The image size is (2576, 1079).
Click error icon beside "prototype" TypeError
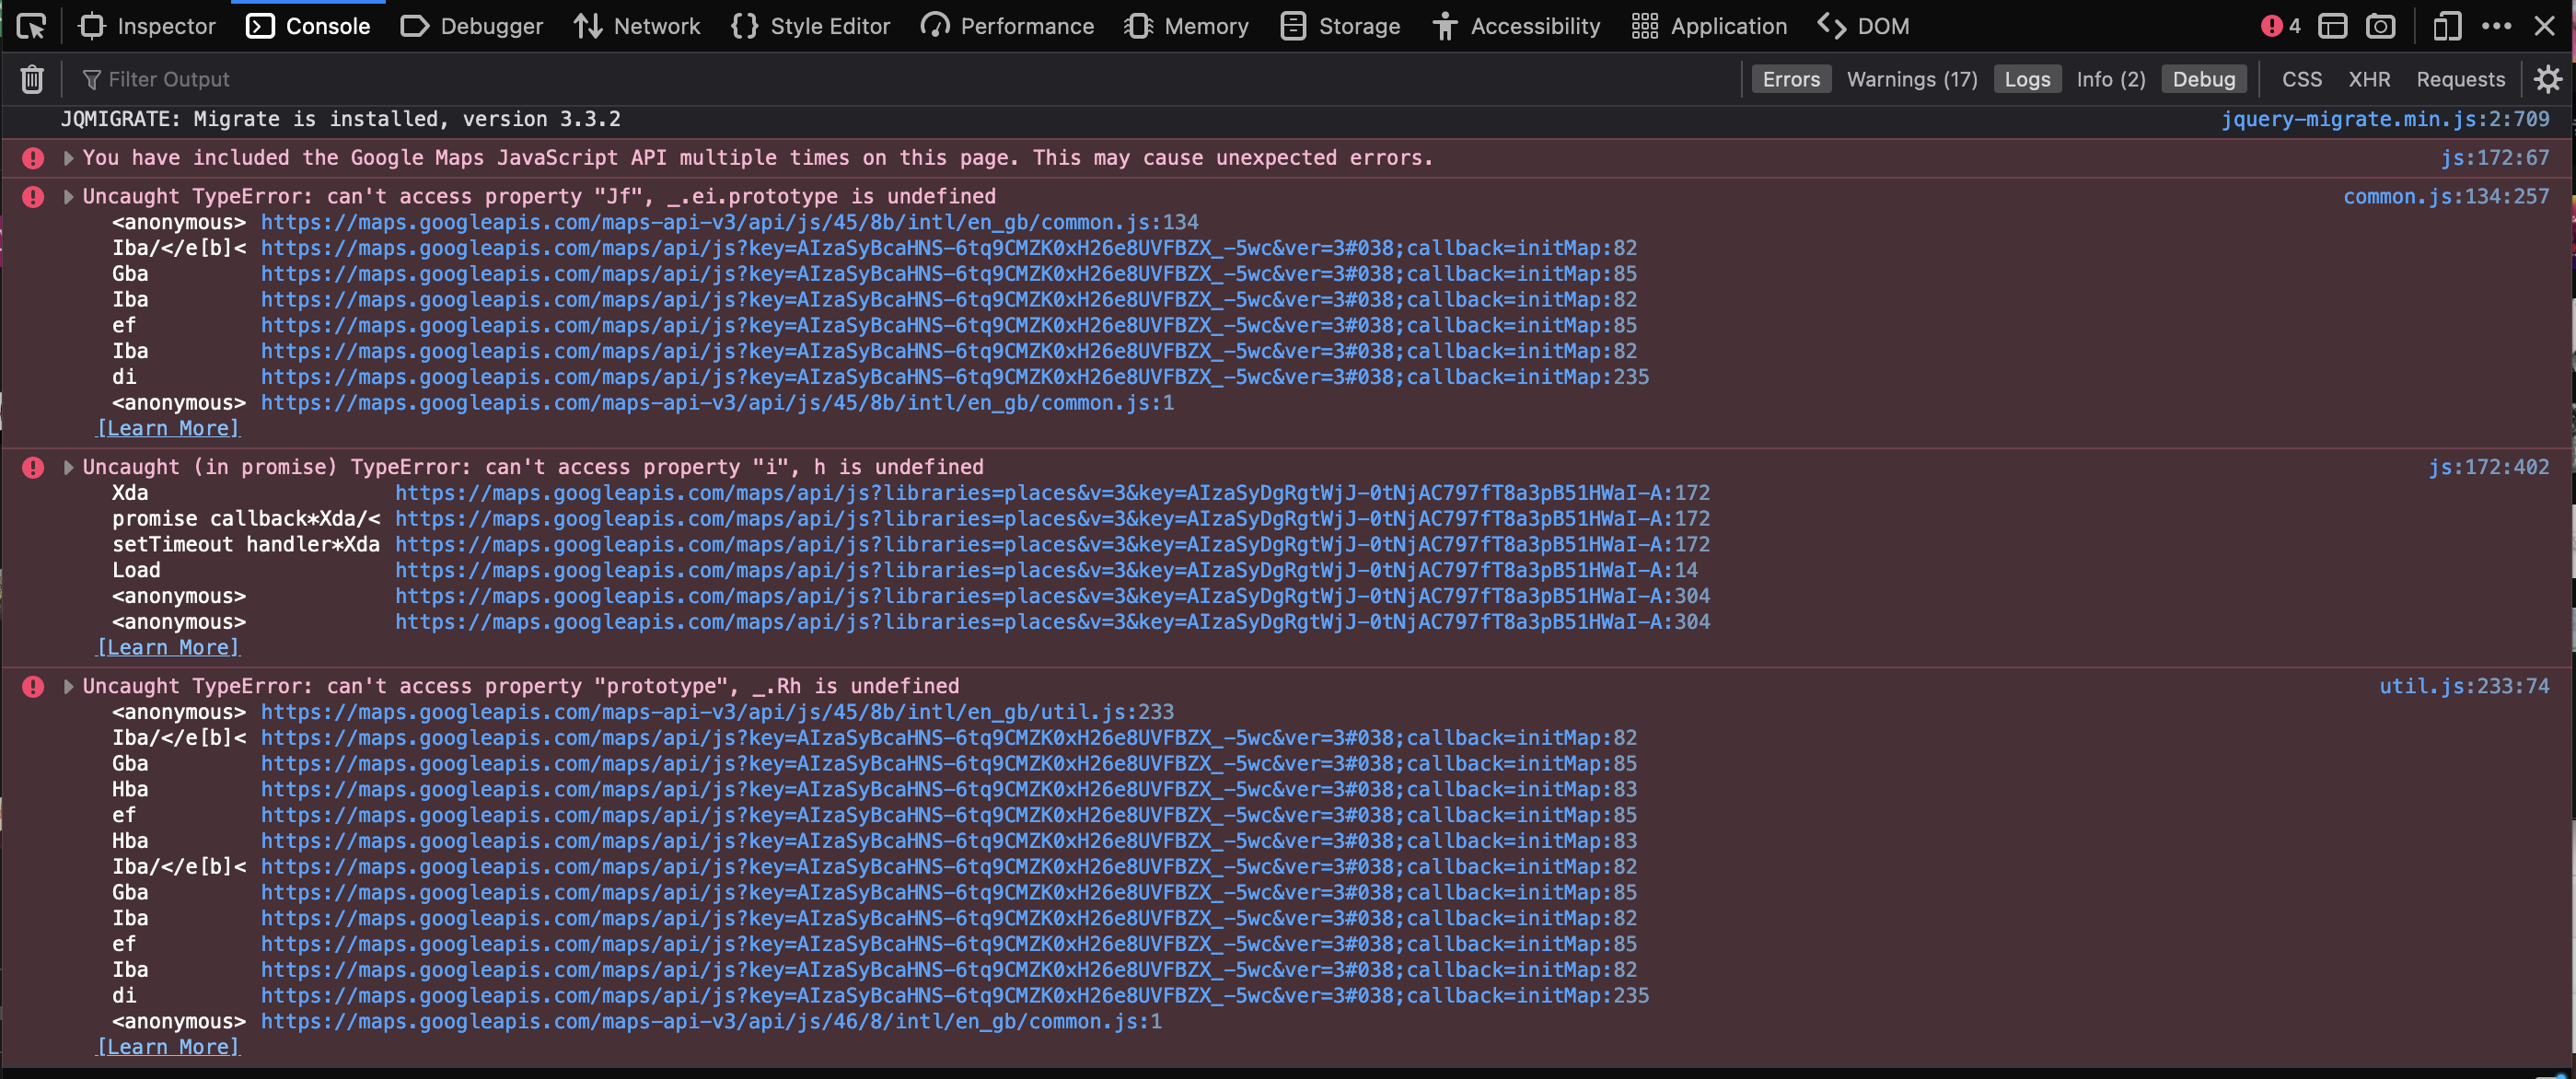point(33,687)
